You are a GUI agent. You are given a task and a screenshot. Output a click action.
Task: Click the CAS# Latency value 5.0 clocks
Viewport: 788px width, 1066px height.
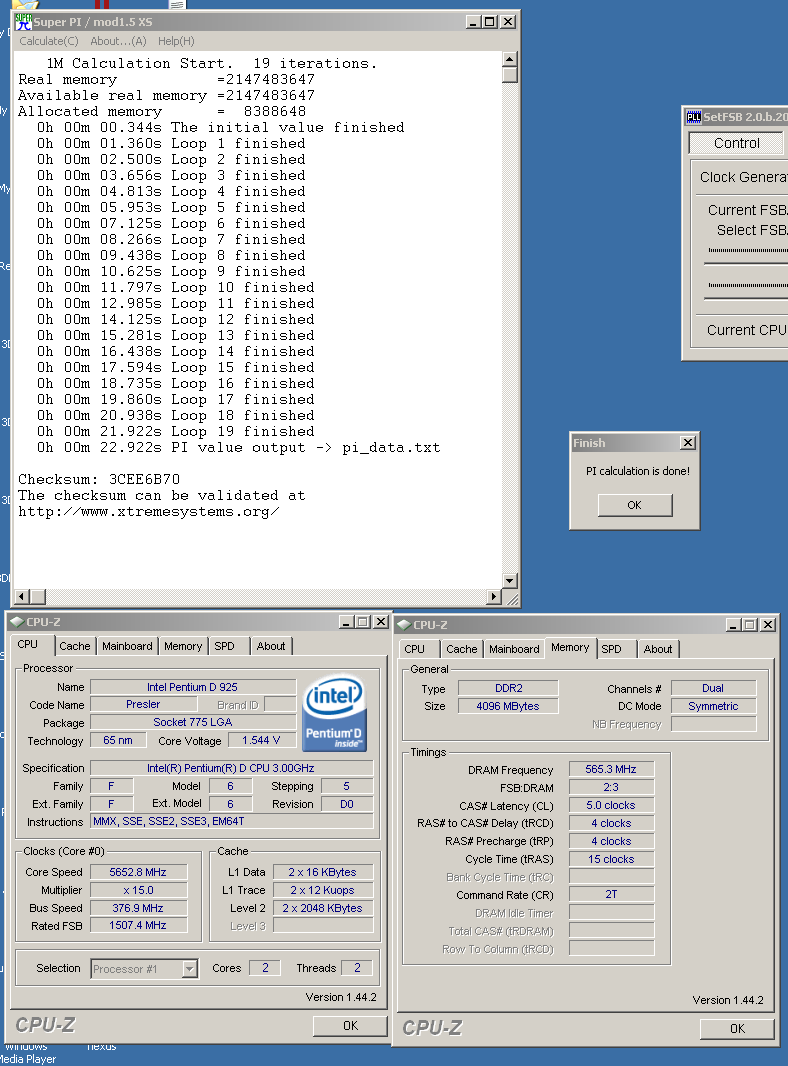(611, 805)
